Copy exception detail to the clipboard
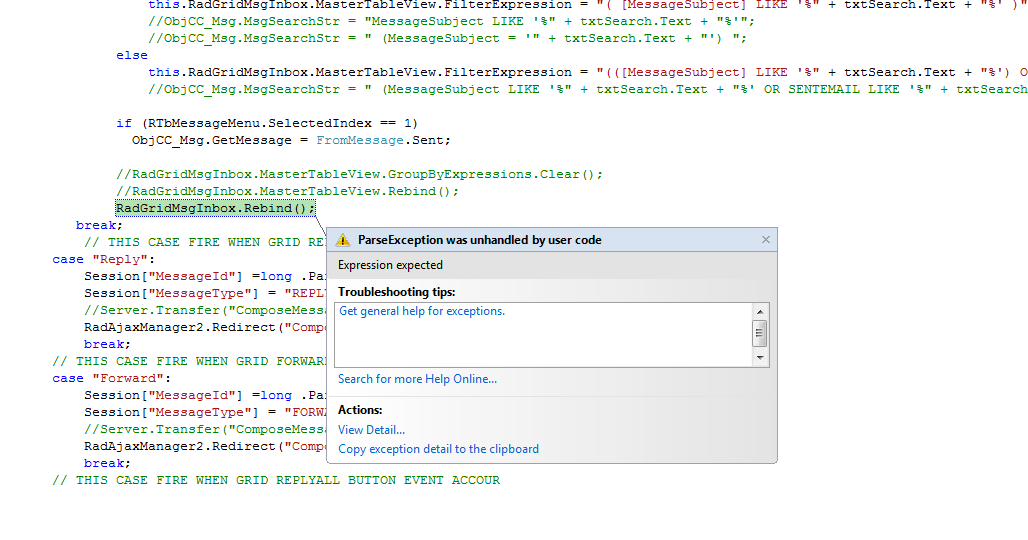The height and width of the screenshot is (540, 1028). [x=438, y=449]
